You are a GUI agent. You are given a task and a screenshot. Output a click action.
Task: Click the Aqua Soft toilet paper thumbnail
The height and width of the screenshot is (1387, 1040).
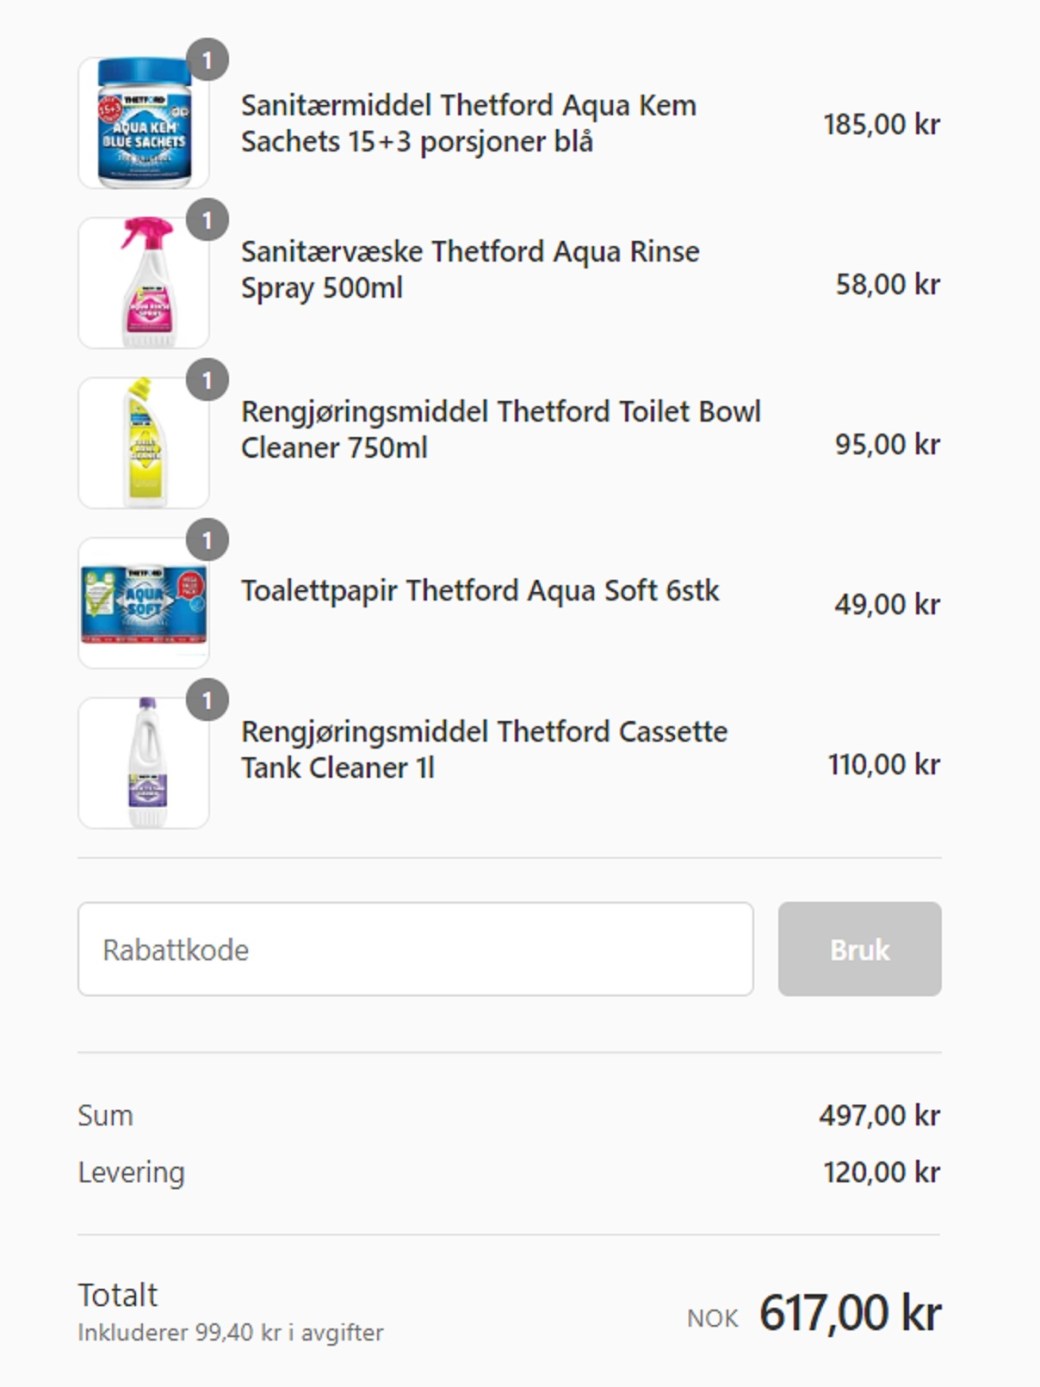143,604
